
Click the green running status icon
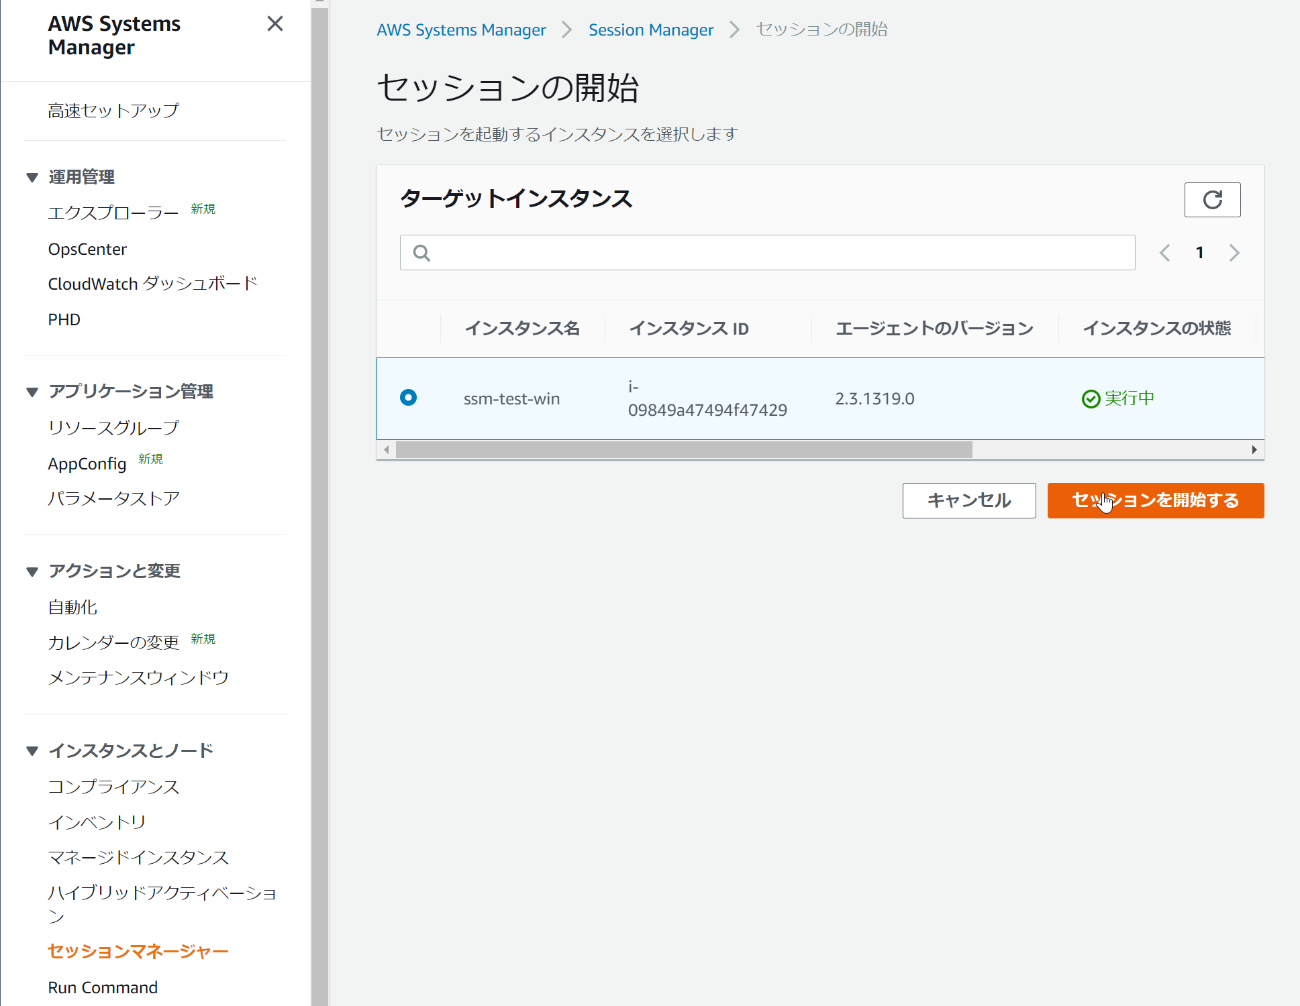(1091, 399)
